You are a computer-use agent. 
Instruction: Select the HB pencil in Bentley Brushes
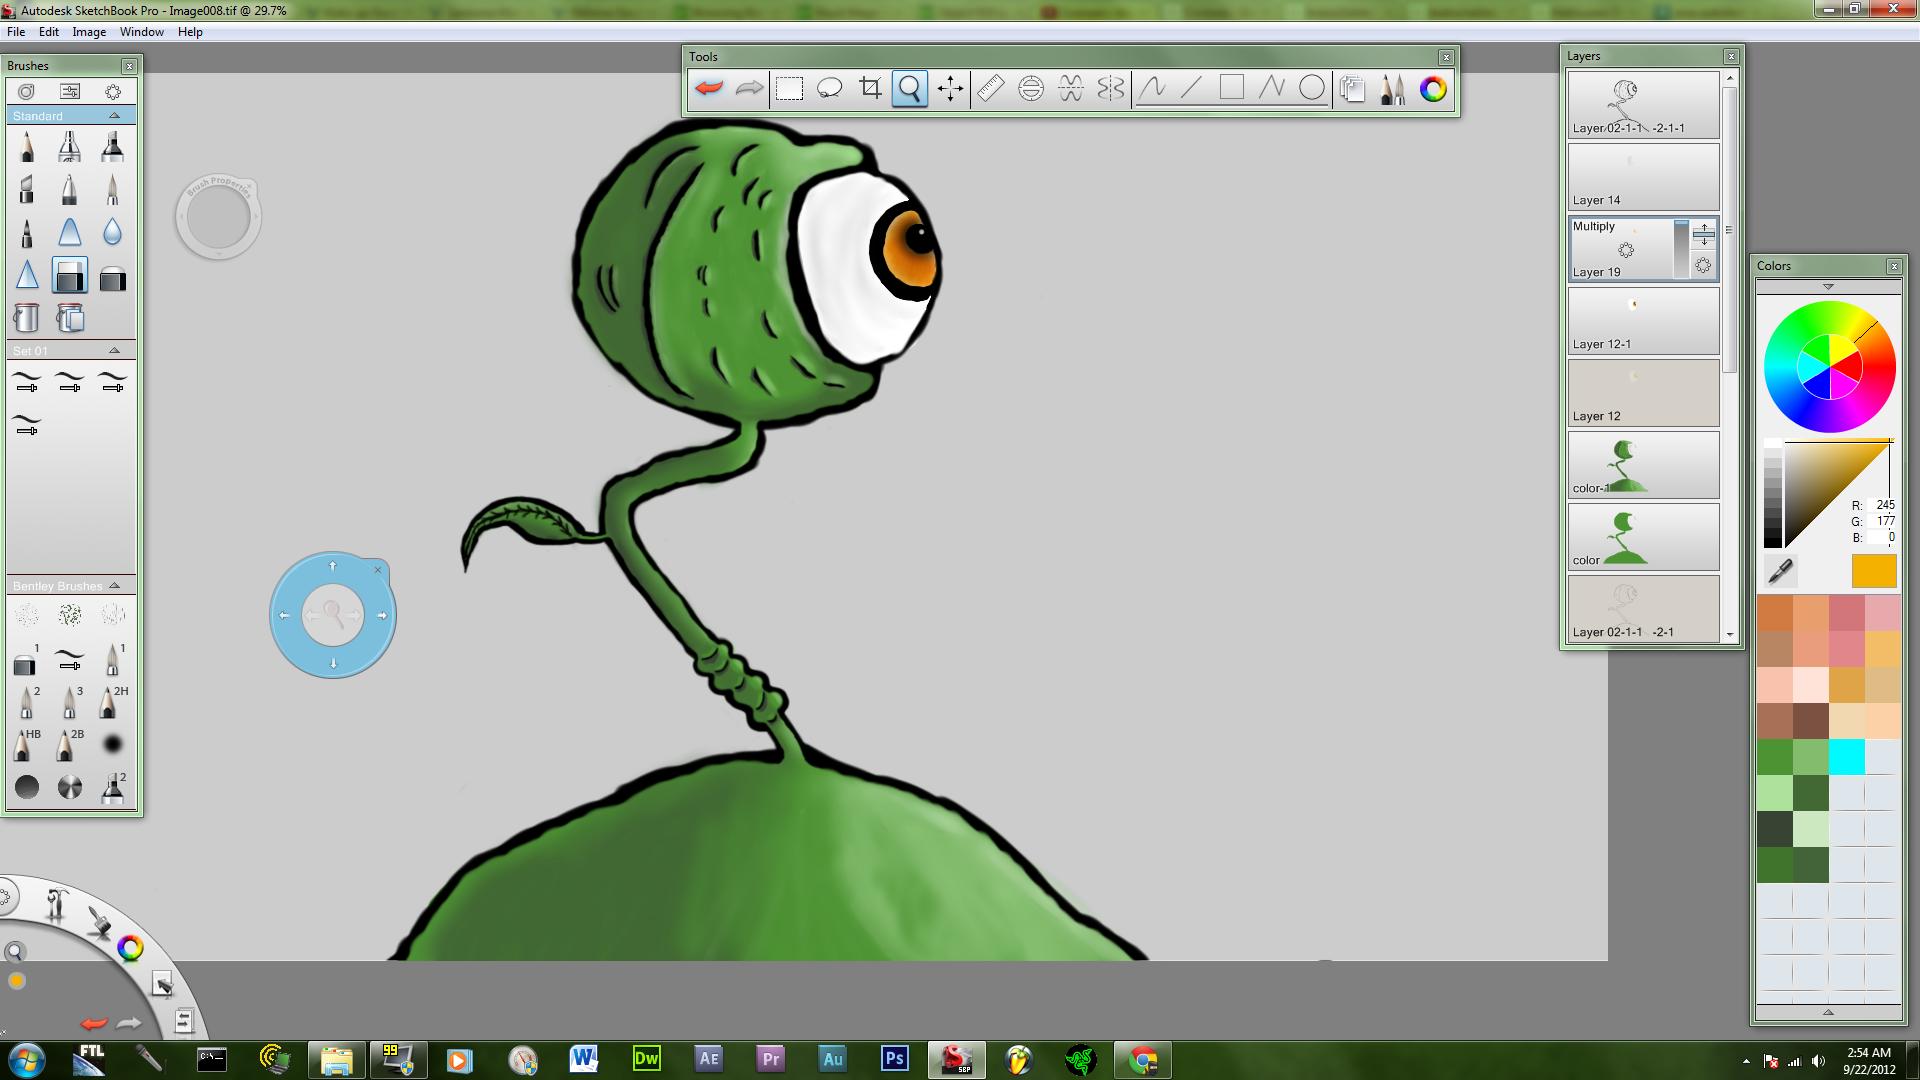coord(27,744)
